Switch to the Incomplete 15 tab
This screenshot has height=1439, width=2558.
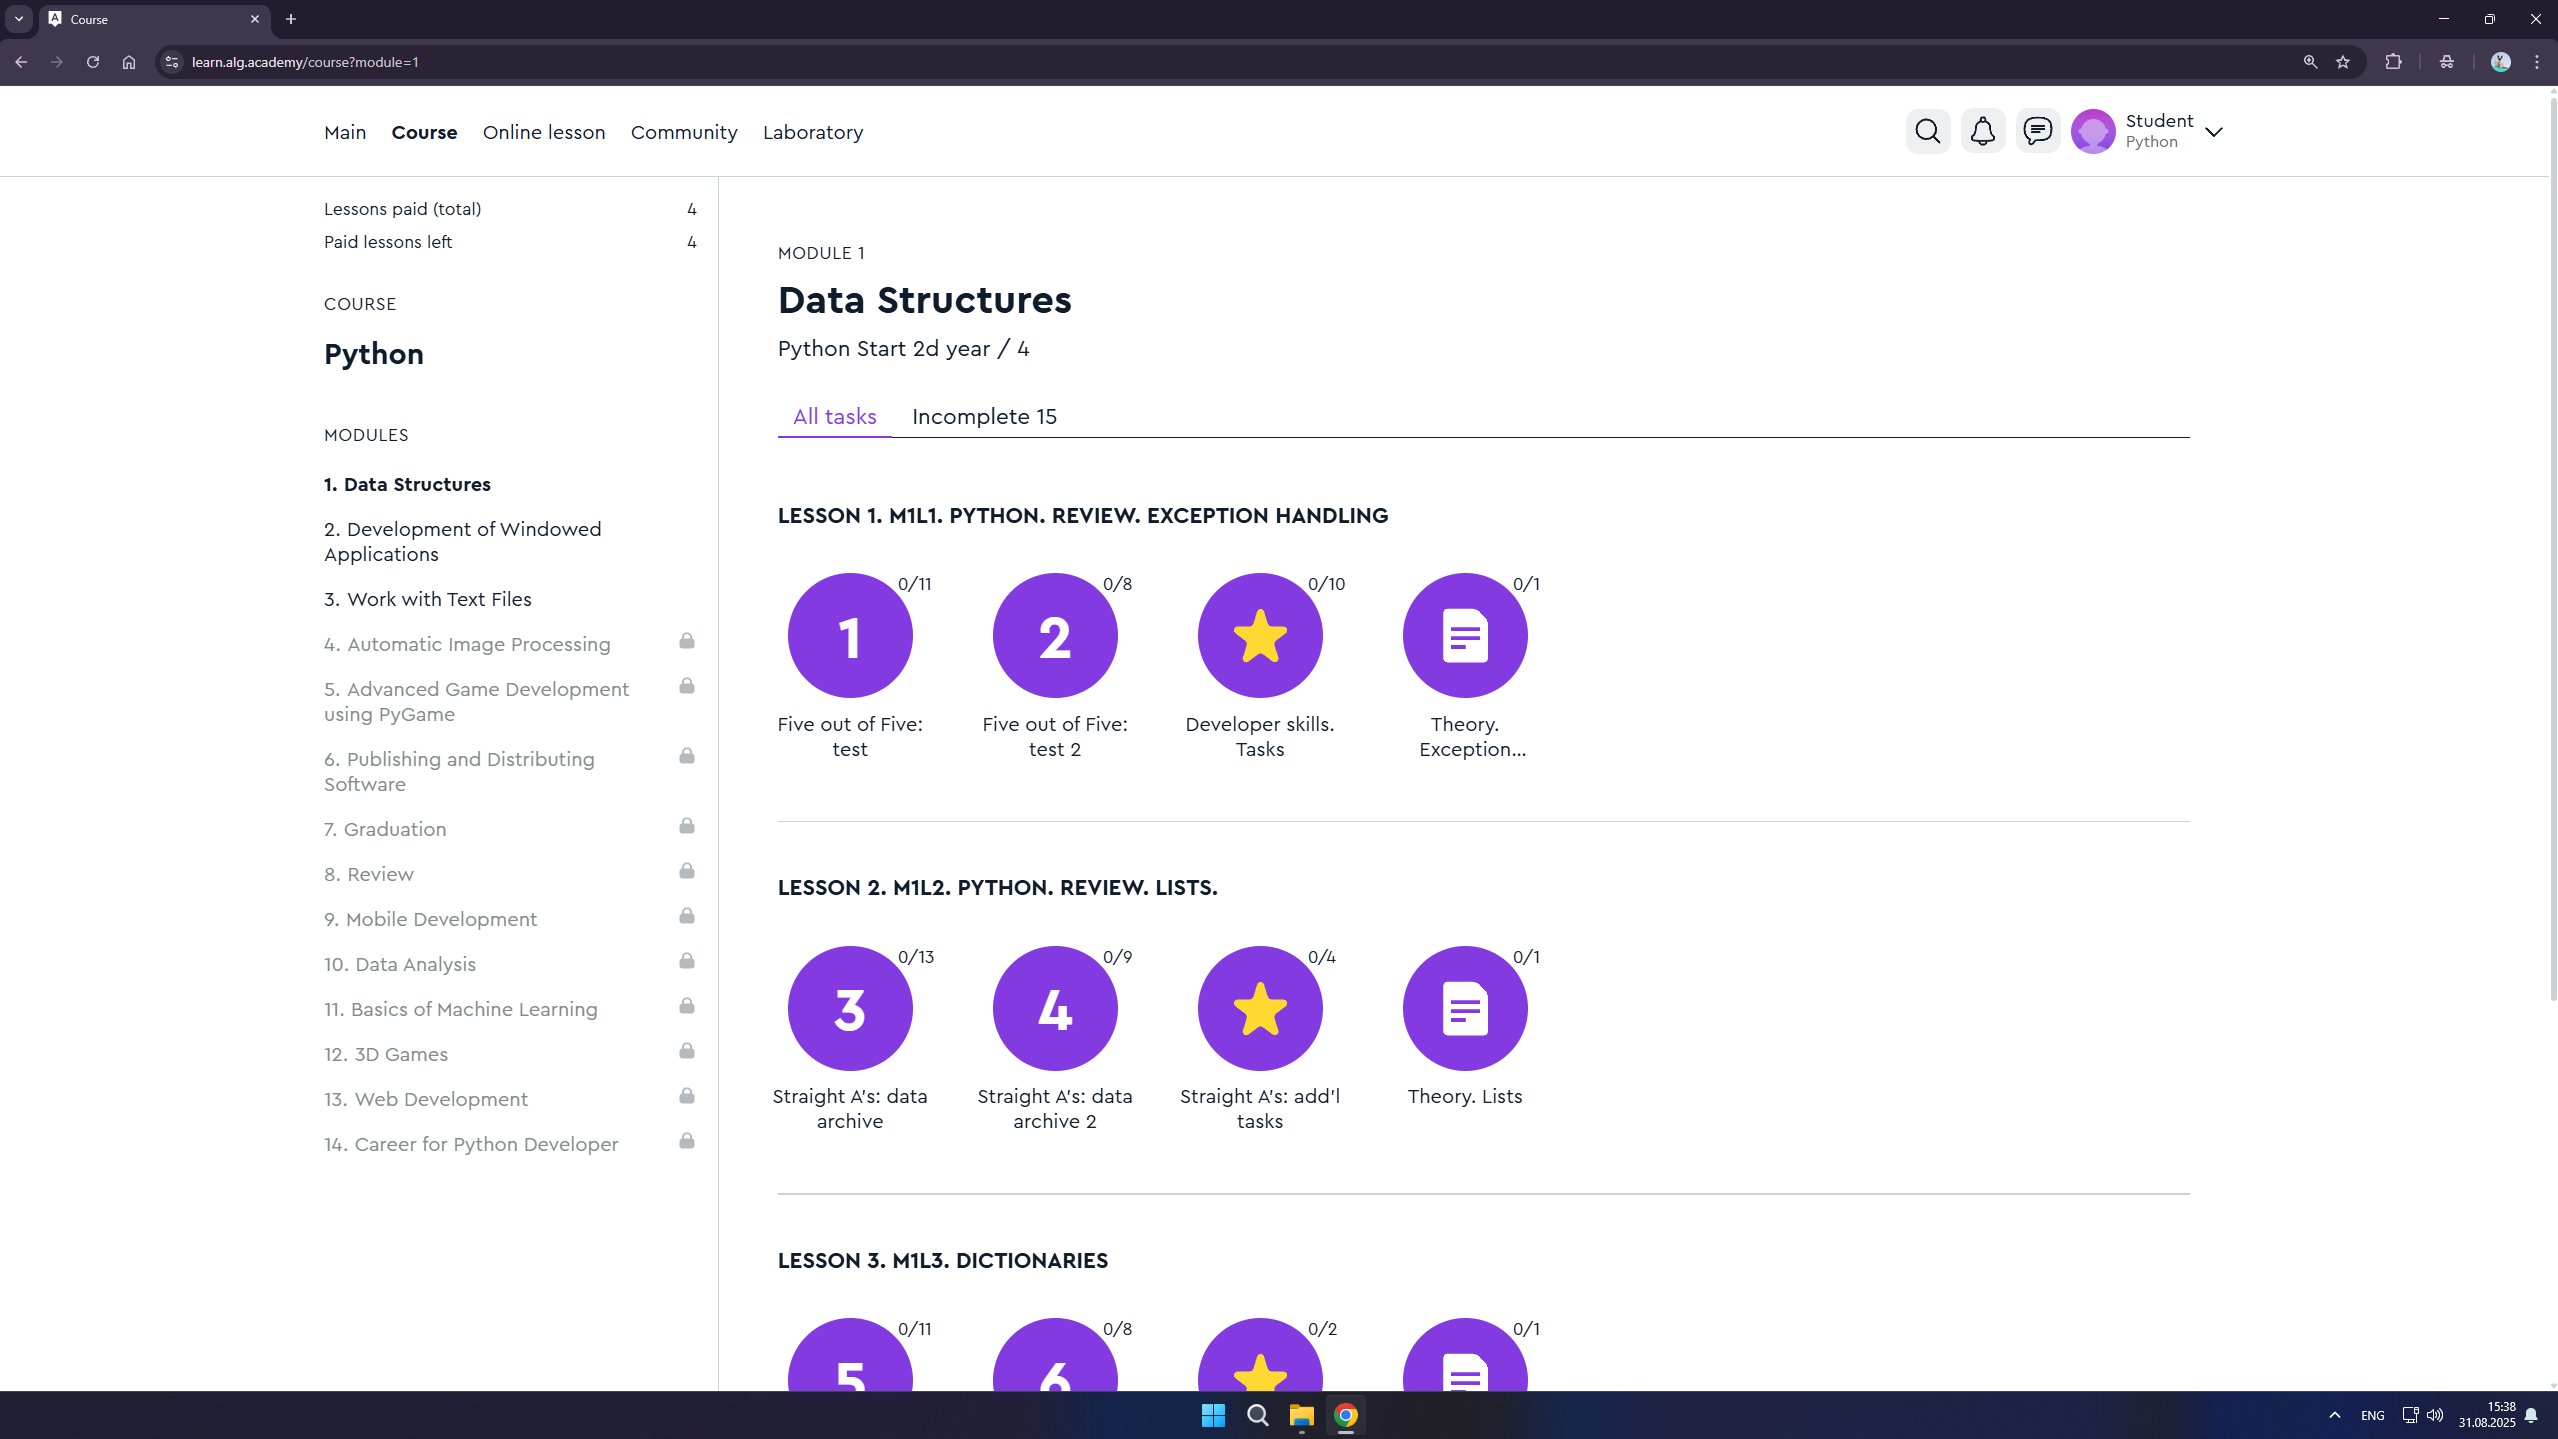[x=984, y=416]
